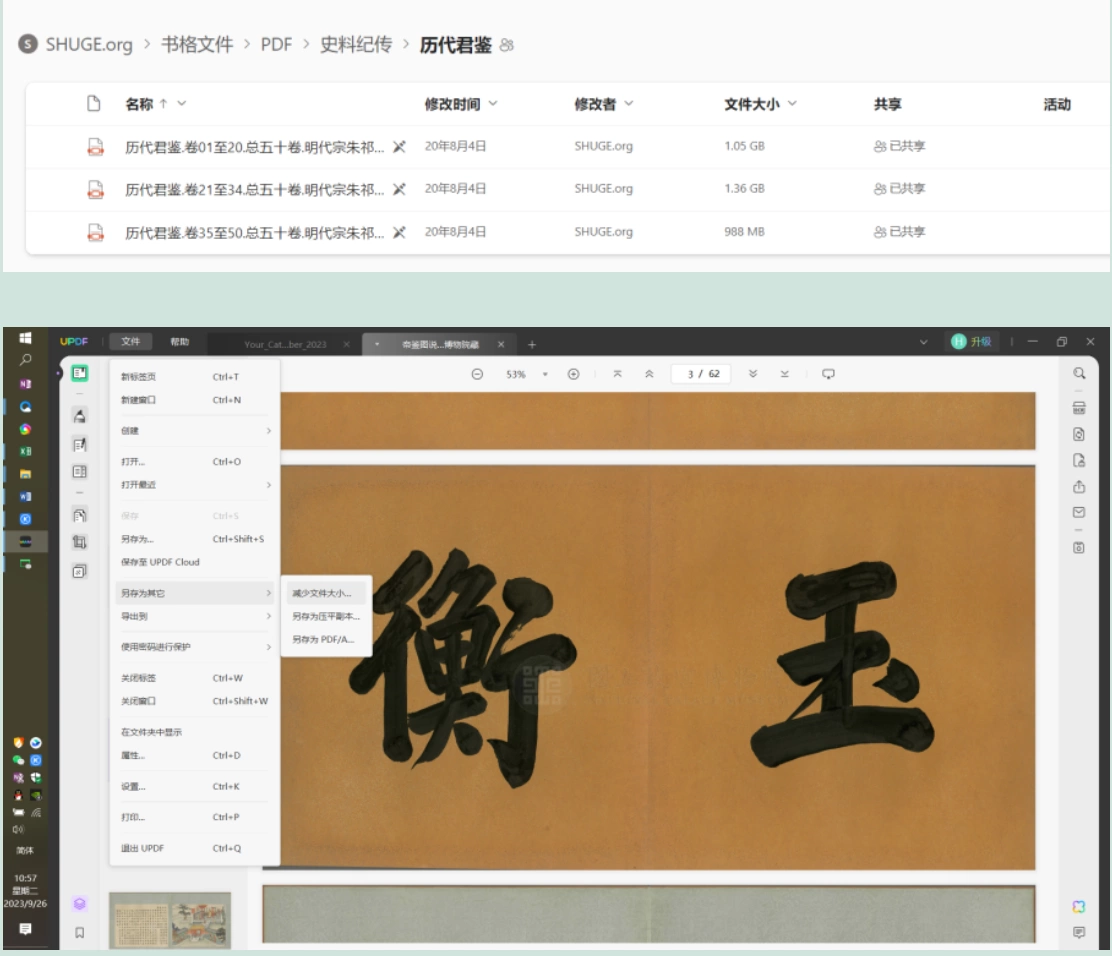This screenshot has width=1112, height=956.
Task: Click the 史料纪传 breadcrumb link
Action: click(356, 45)
